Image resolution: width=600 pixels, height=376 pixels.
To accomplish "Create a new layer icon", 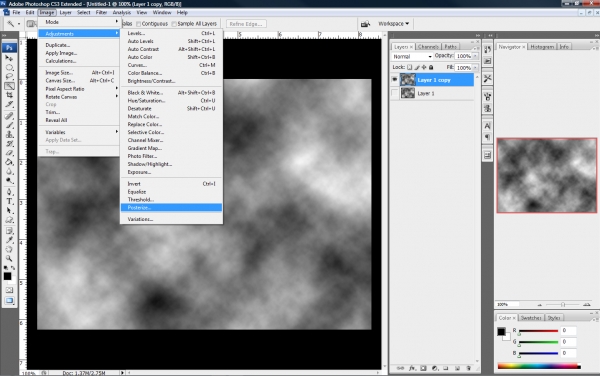I will pos(457,368).
